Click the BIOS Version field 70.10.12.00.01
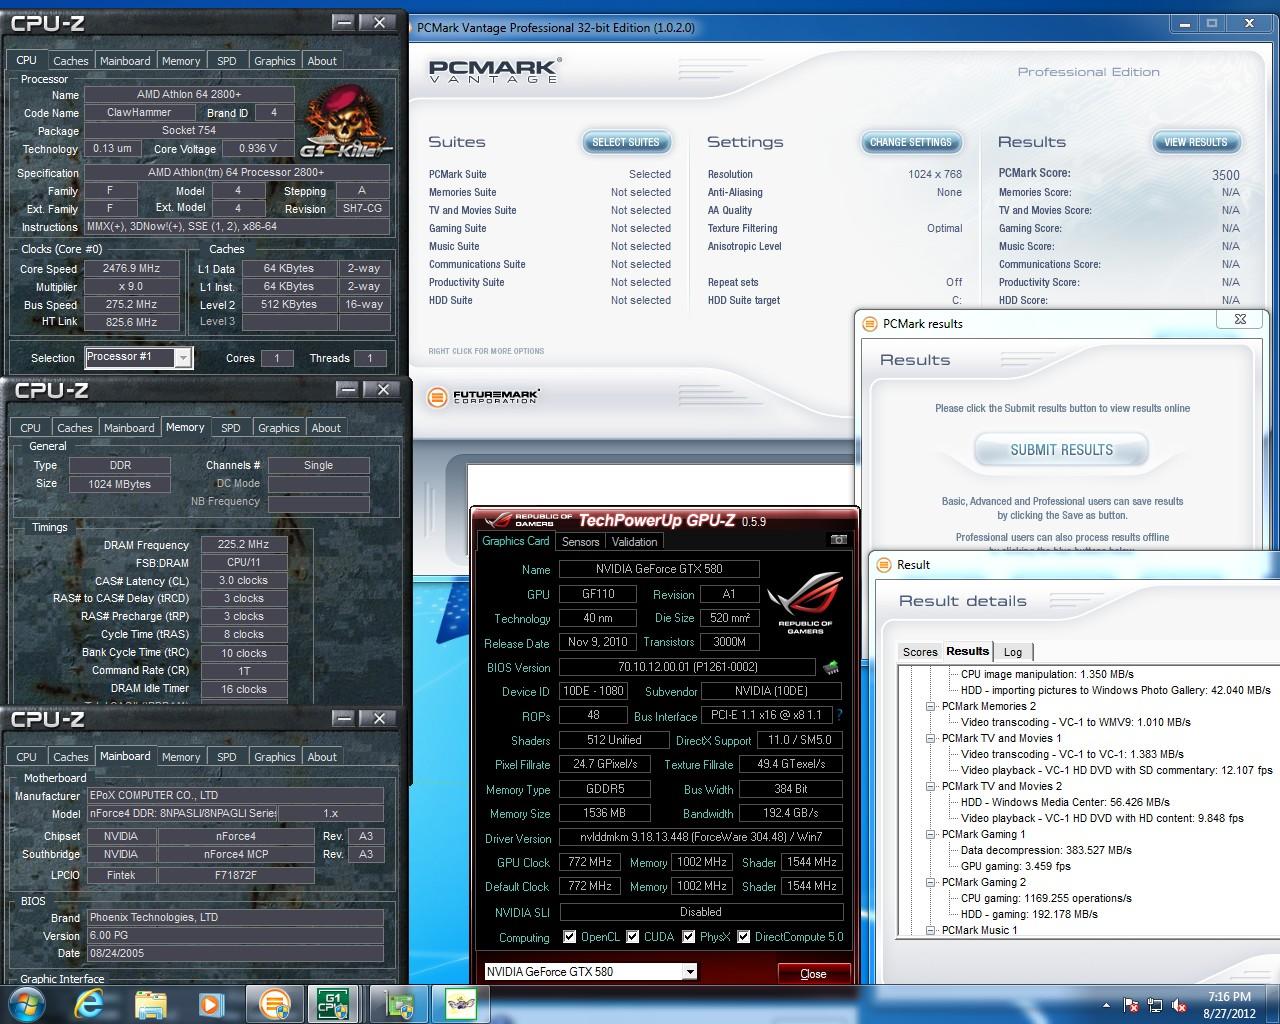1280x1024 pixels. point(687,667)
